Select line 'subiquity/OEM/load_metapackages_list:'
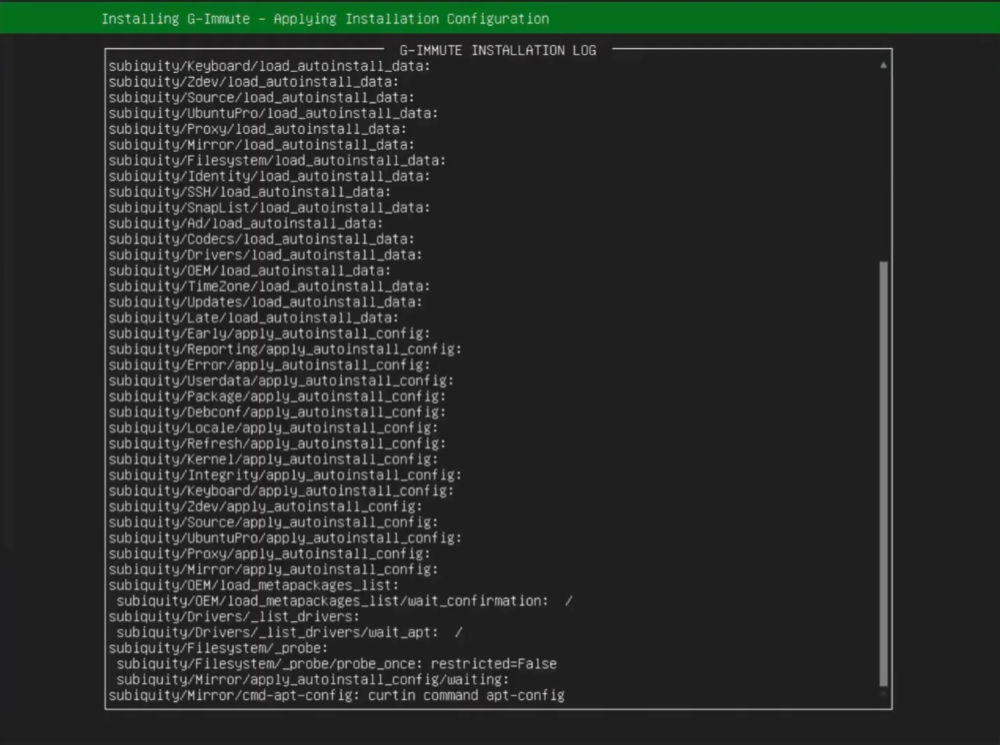The height and width of the screenshot is (745, 1000). (253, 586)
